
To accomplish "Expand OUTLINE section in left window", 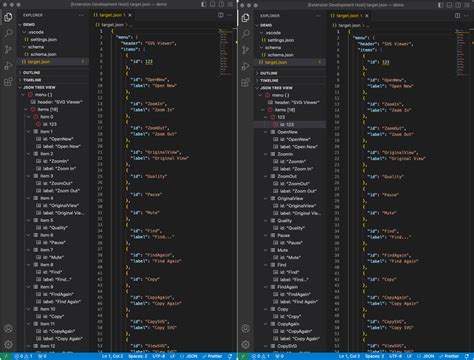I will [53, 72].
